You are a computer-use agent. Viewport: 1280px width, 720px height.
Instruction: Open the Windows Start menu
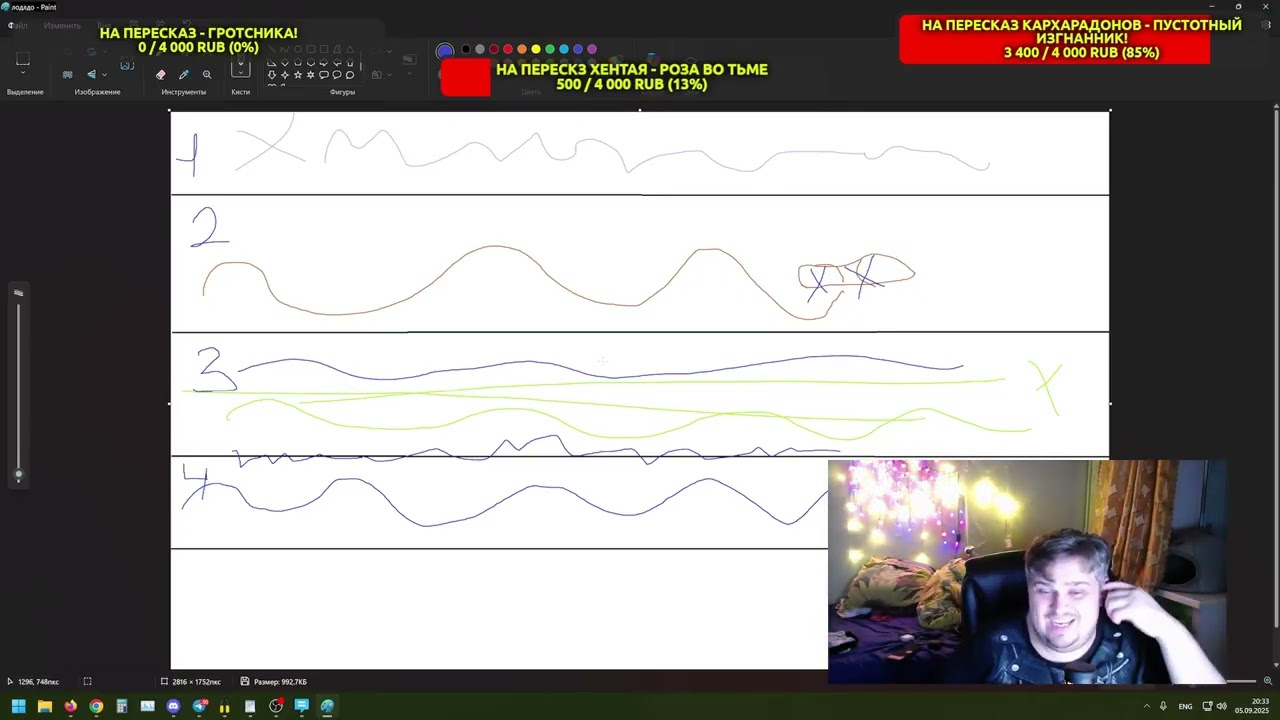click(x=19, y=706)
